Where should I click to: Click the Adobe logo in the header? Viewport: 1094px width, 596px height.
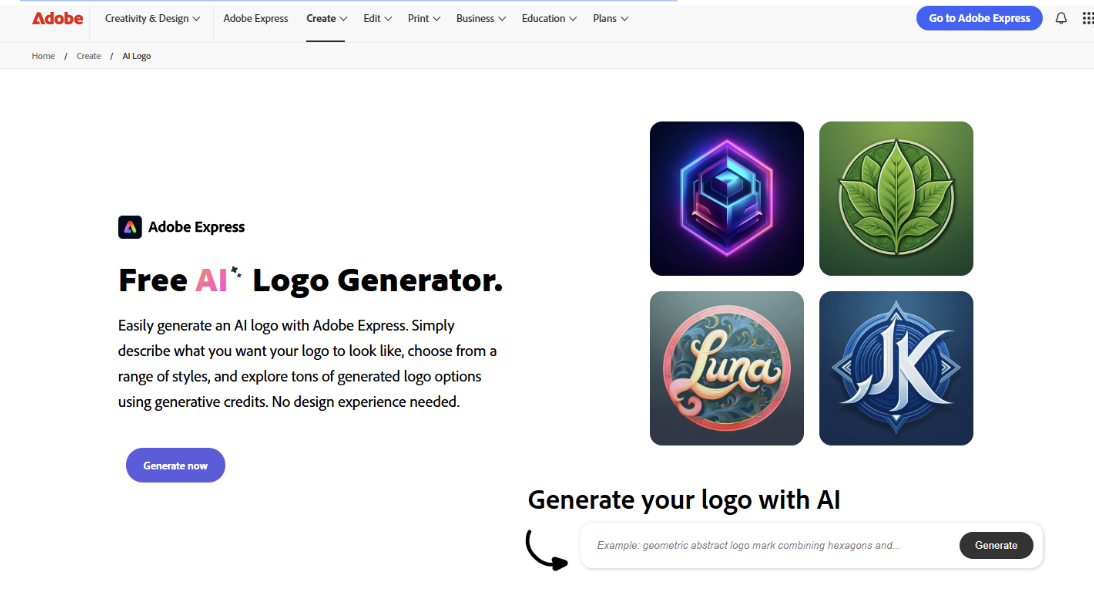[x=57, y=18]
